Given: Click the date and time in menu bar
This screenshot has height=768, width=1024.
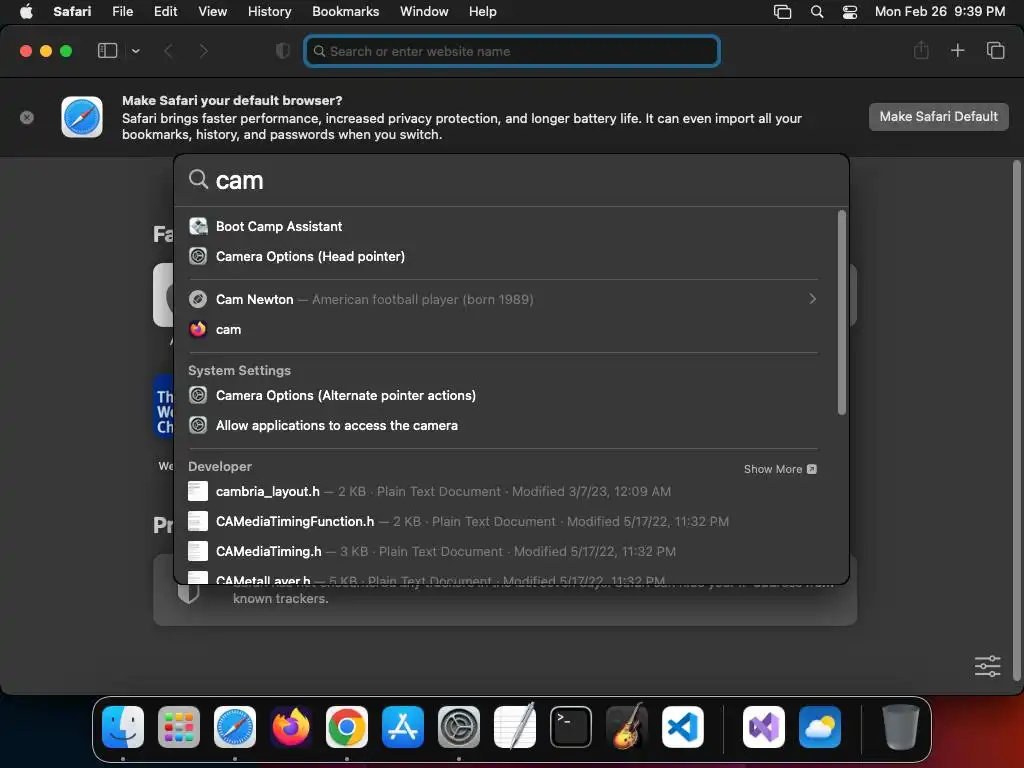Looking at the screenshot, I should click(x=939, y=11).
